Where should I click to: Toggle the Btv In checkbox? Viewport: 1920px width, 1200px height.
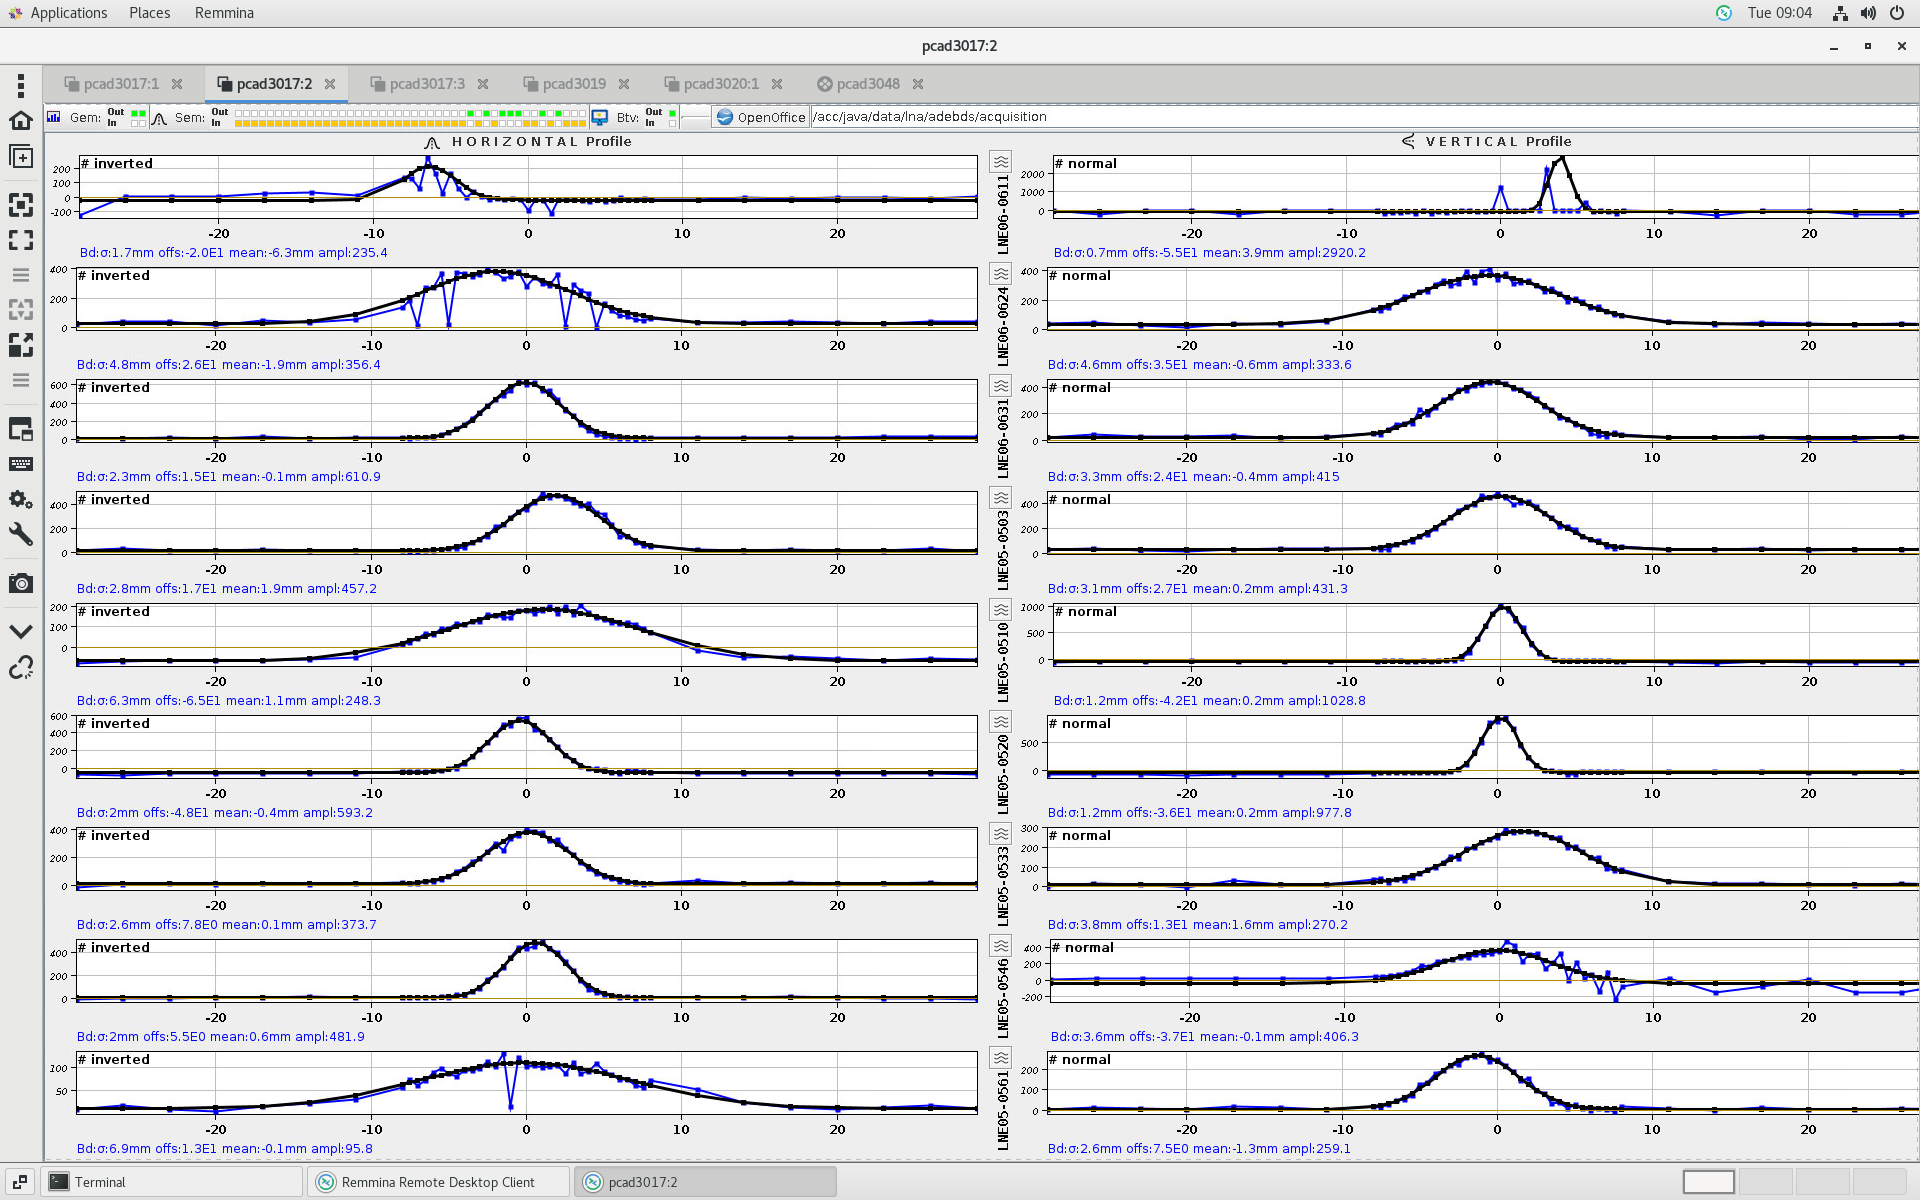(x=672, y=123)
